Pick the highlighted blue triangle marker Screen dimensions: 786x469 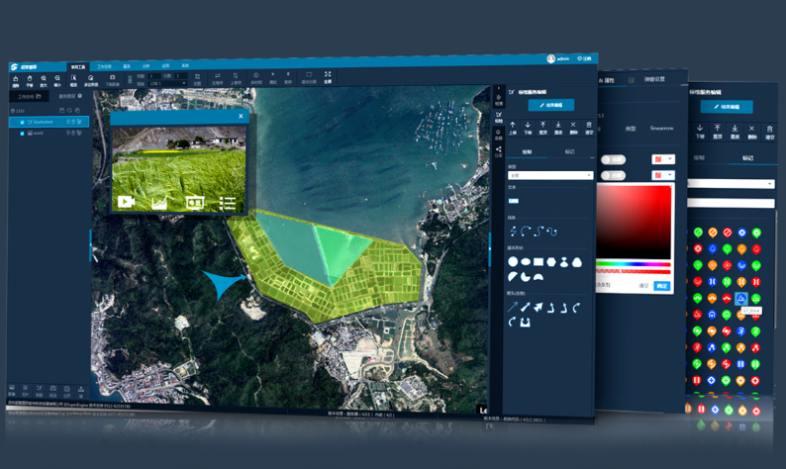pos(741,299)
